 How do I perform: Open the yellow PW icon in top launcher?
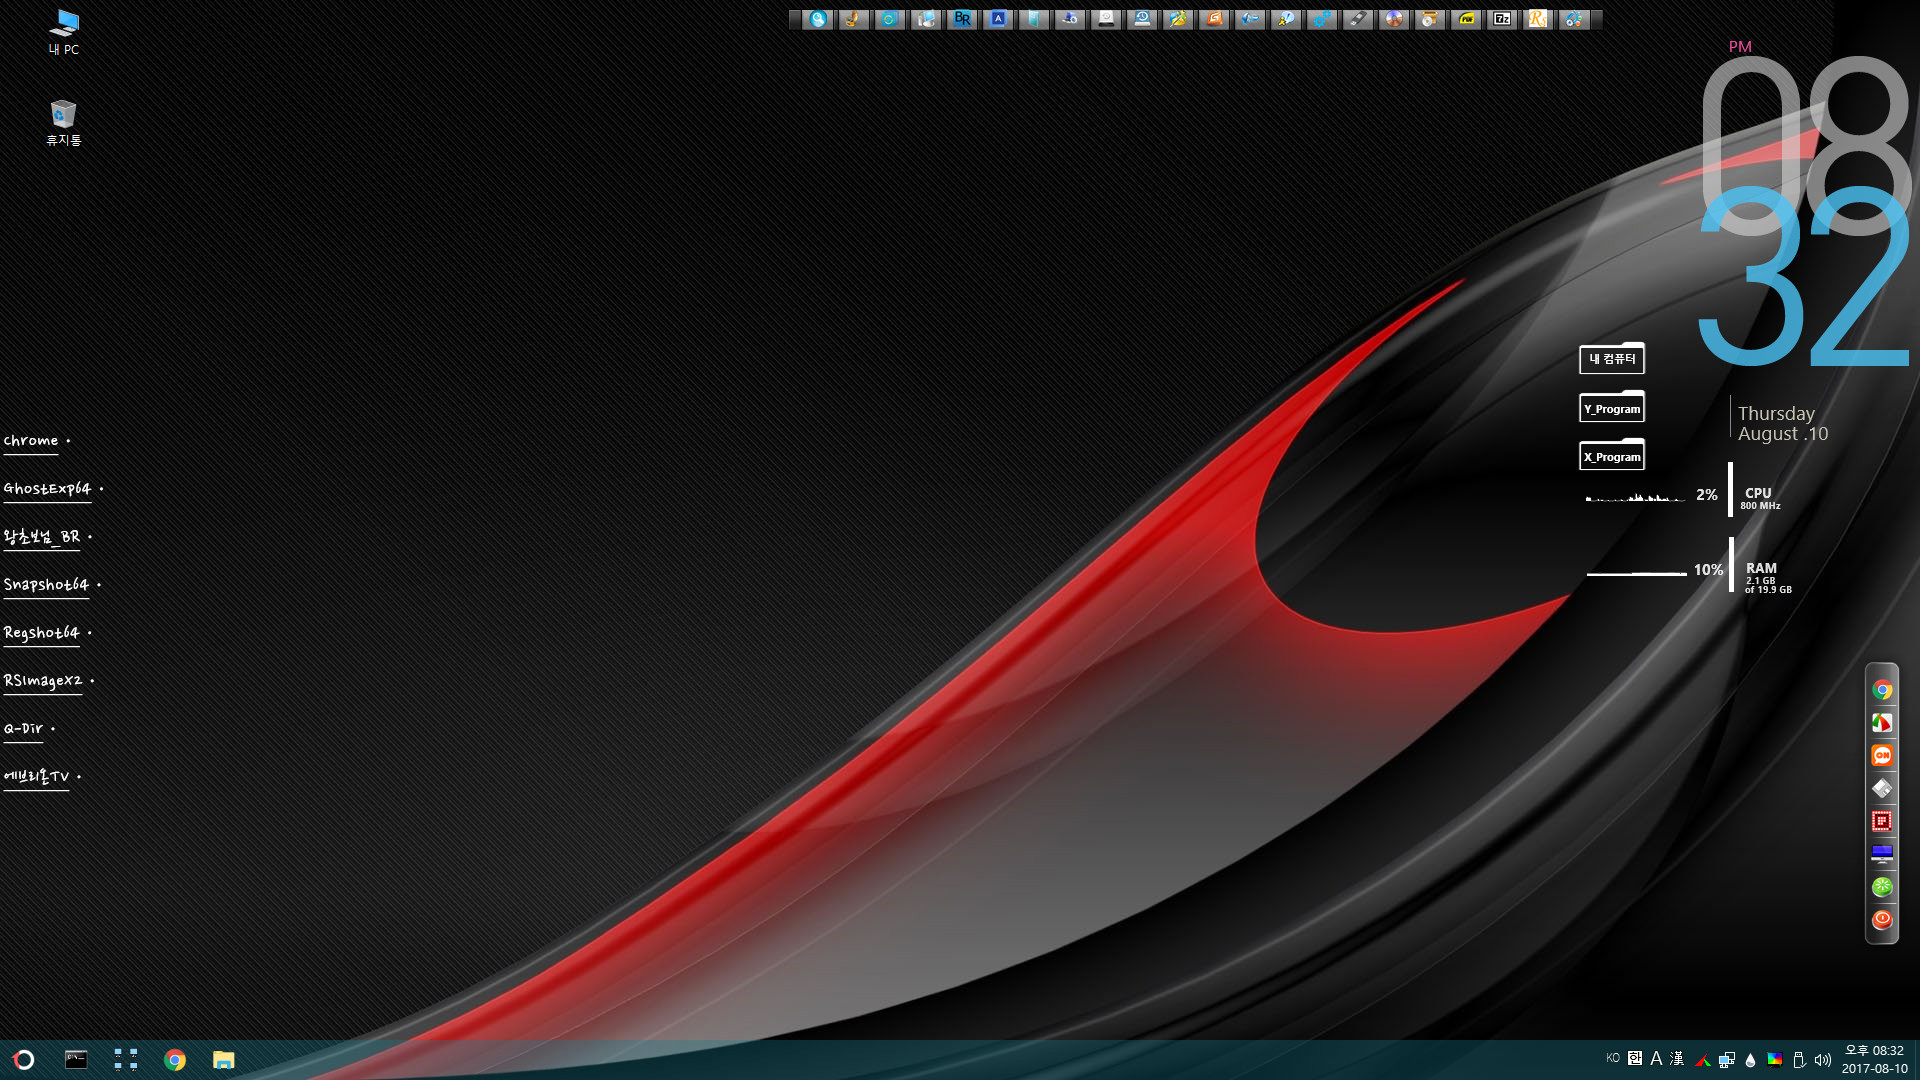pos(1466,19)
